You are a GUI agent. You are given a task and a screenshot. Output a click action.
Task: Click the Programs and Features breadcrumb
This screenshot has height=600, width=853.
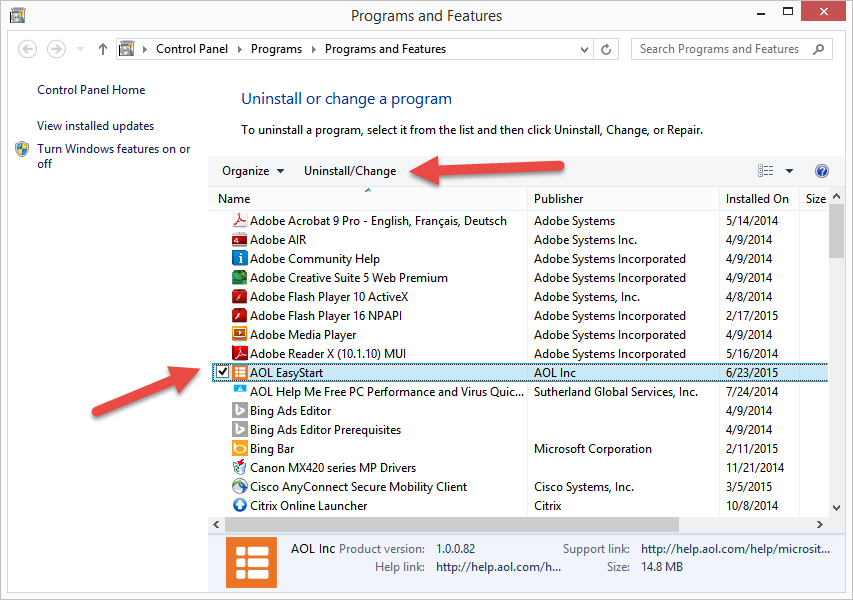click(x=385, y=50)
